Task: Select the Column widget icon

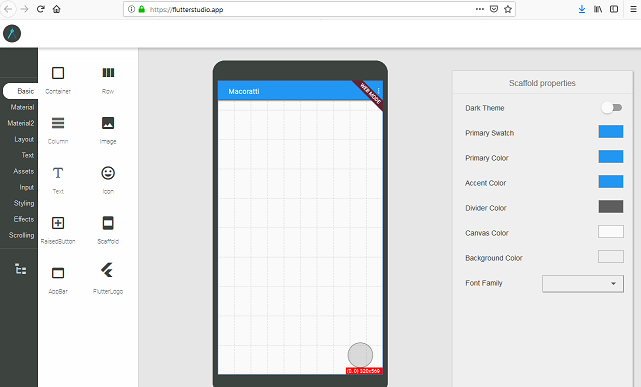Action: click(x=58, y=123)
